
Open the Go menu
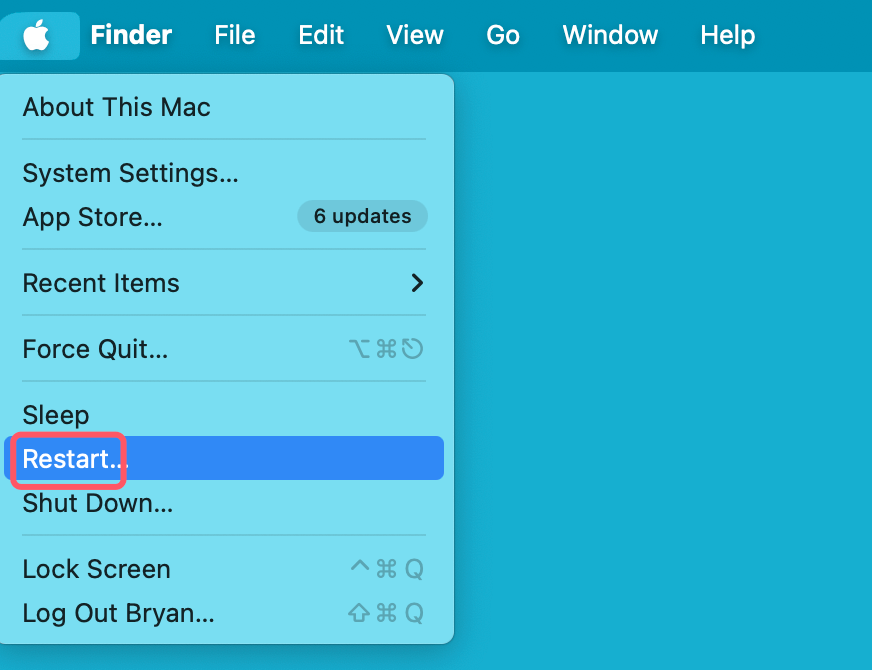point(503,35)
